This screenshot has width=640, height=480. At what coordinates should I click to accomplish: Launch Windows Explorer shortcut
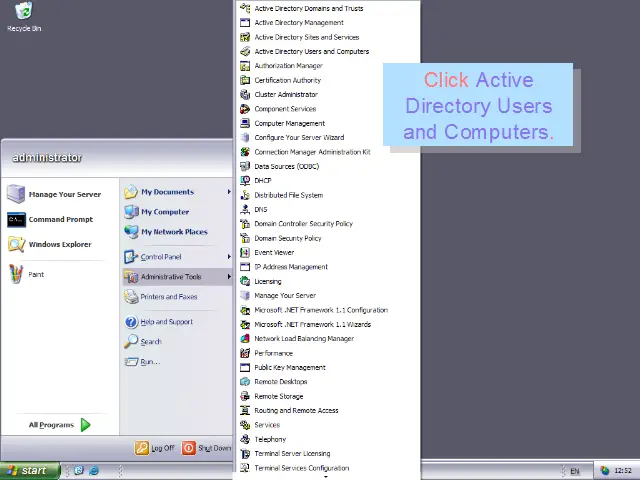(59, 244)
